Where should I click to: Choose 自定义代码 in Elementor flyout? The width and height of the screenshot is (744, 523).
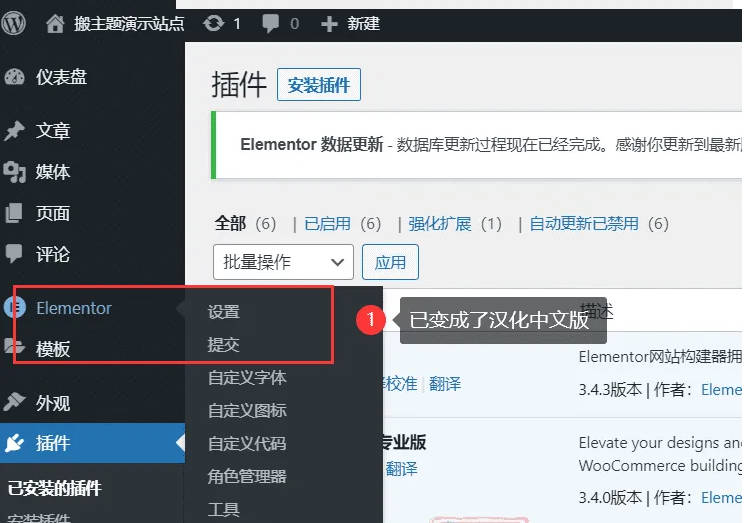(247, 443)
